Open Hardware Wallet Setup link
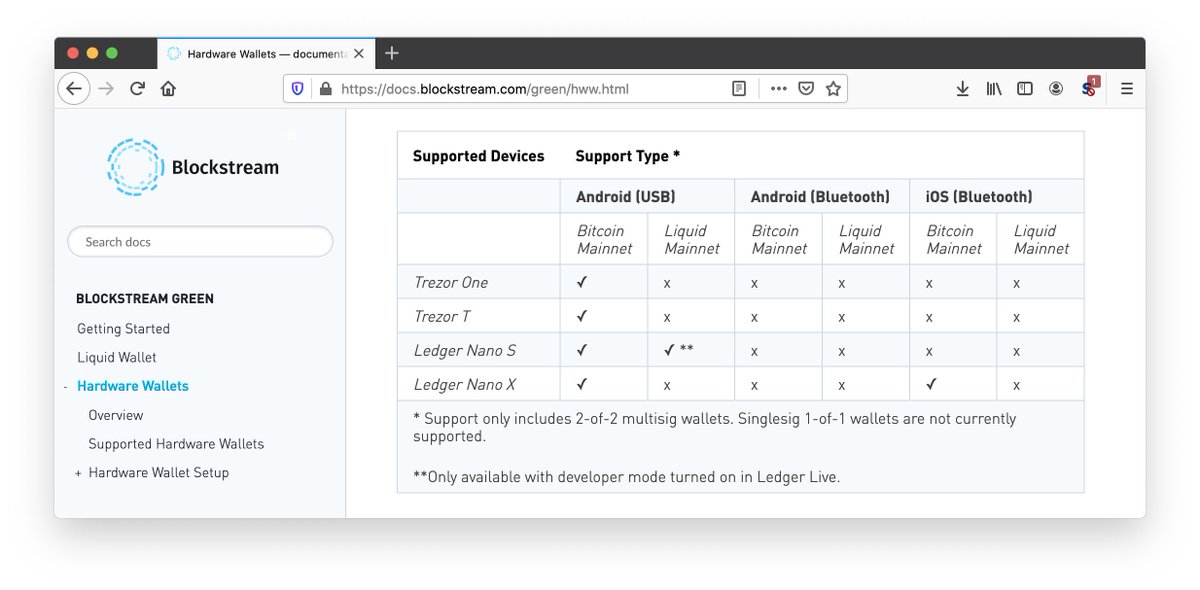Screen dimensions: 1200x590 tap(158, 473)
